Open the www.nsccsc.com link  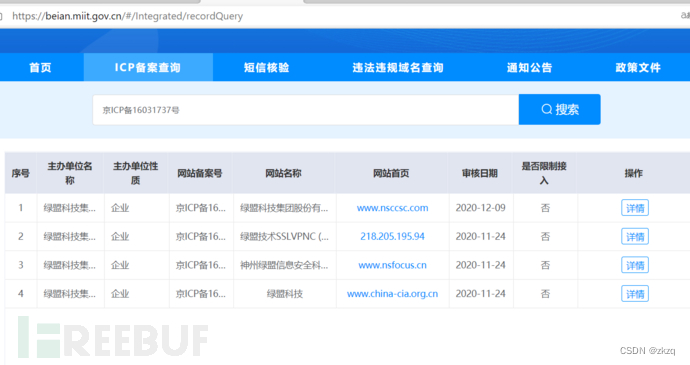(393, 208)
